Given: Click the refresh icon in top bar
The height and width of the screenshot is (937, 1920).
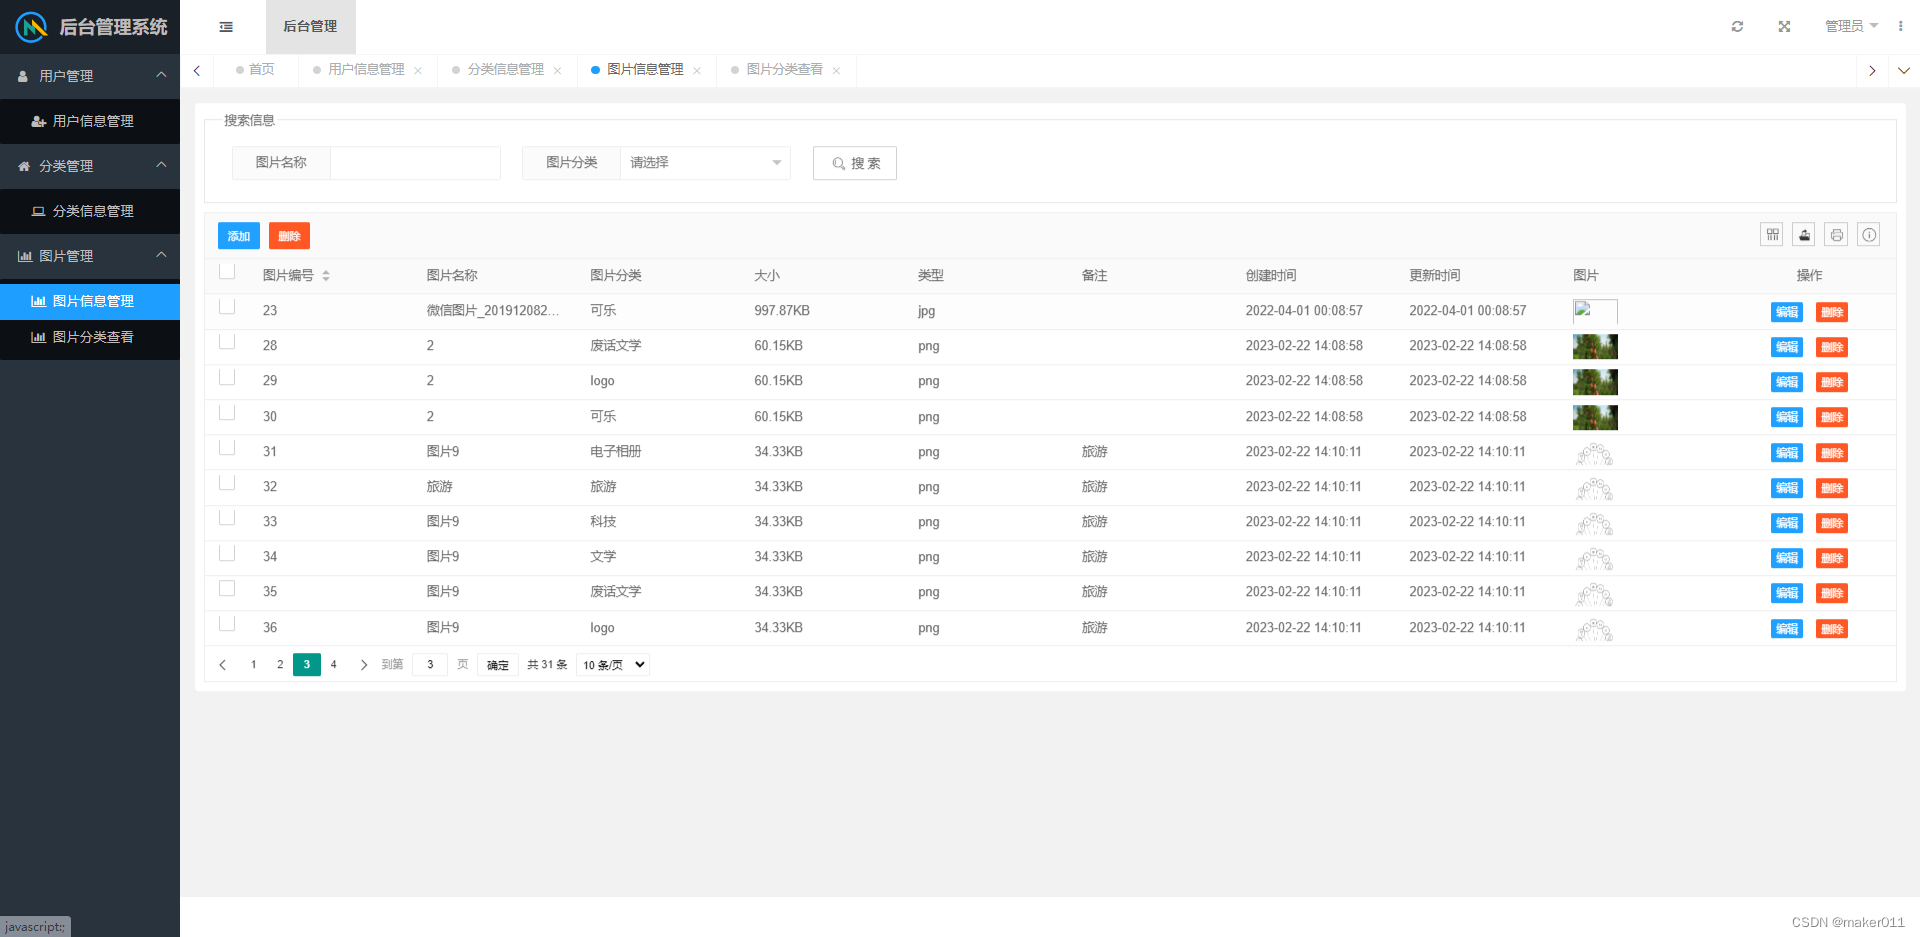Looking at the screenshot, I should tap(1737, 27).
